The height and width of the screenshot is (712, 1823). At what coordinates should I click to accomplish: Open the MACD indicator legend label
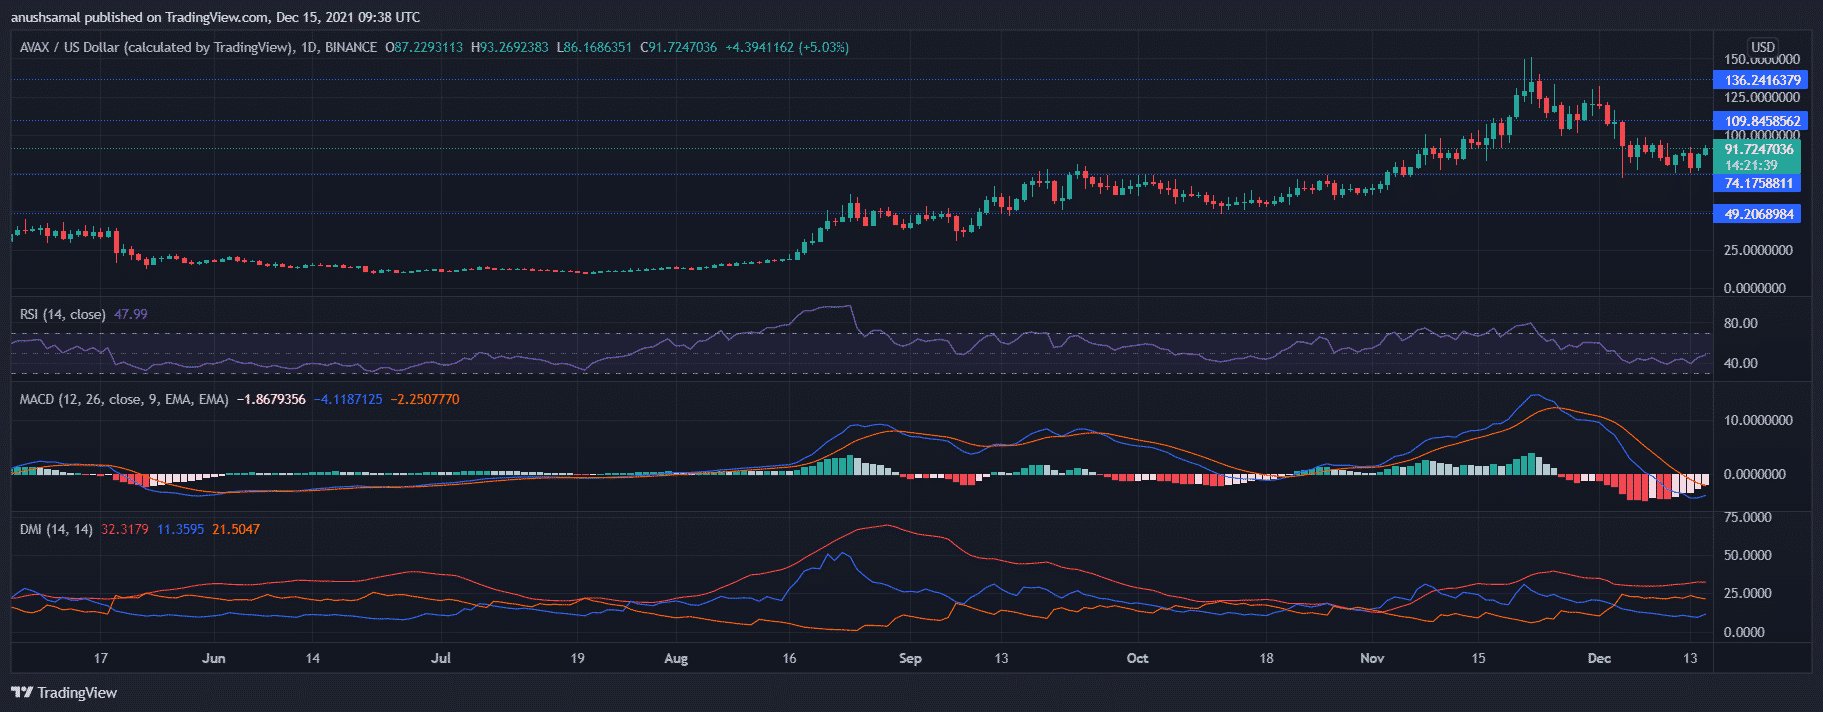click(x=124, y=399)
